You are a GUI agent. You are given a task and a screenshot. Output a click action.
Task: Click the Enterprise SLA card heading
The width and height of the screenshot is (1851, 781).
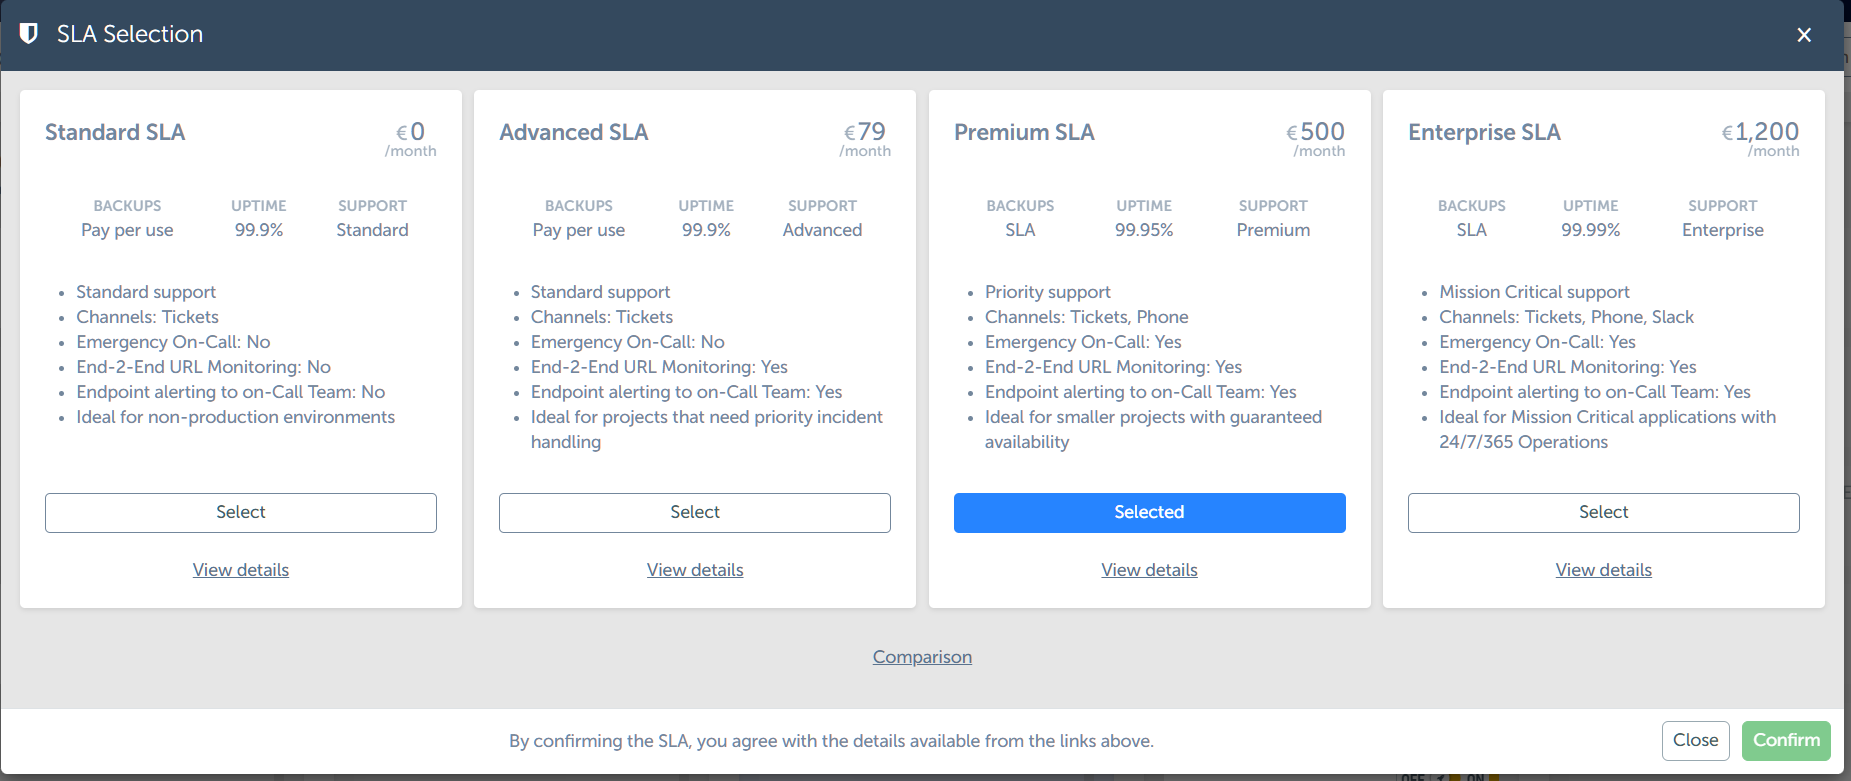click(1484, 132)
